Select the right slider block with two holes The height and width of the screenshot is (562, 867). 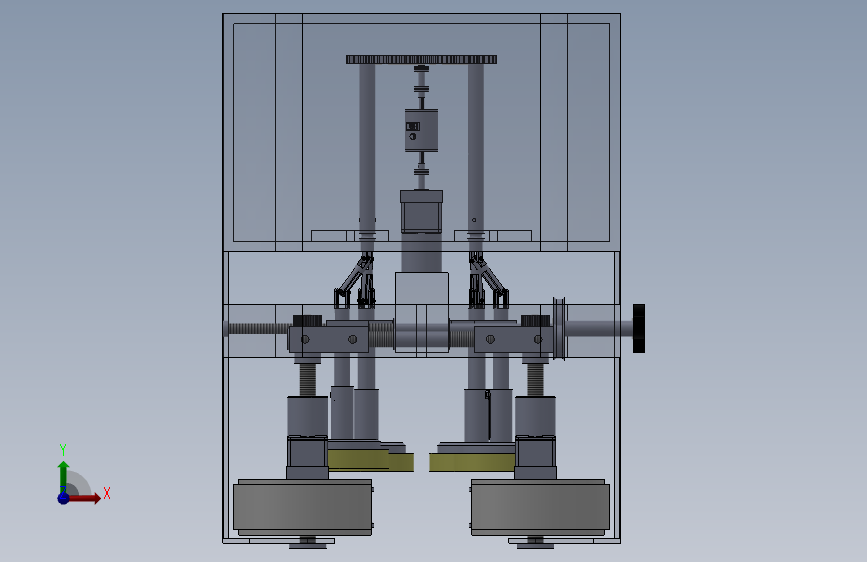[x=514, y=339]
